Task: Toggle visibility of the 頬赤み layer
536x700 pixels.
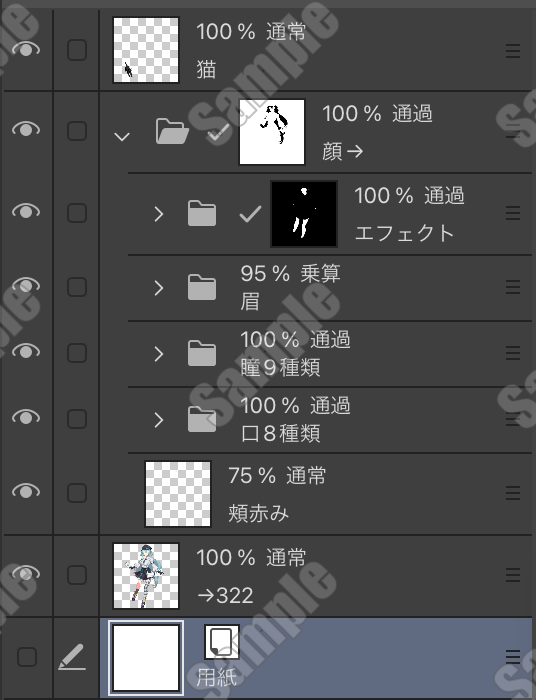Action: coord(26,491)
